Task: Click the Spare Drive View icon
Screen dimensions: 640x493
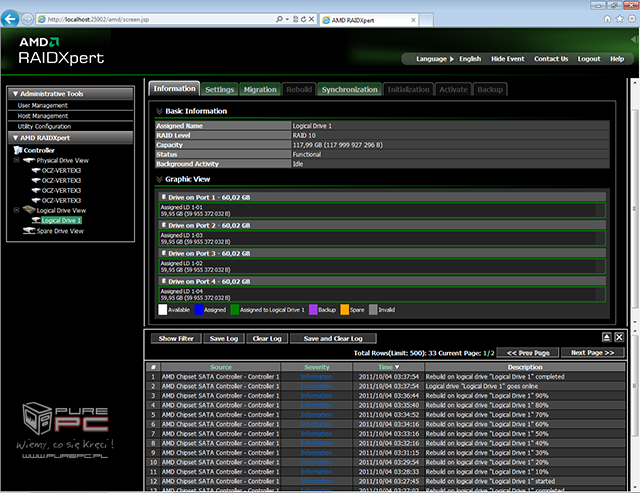Action: pos(29,231)
